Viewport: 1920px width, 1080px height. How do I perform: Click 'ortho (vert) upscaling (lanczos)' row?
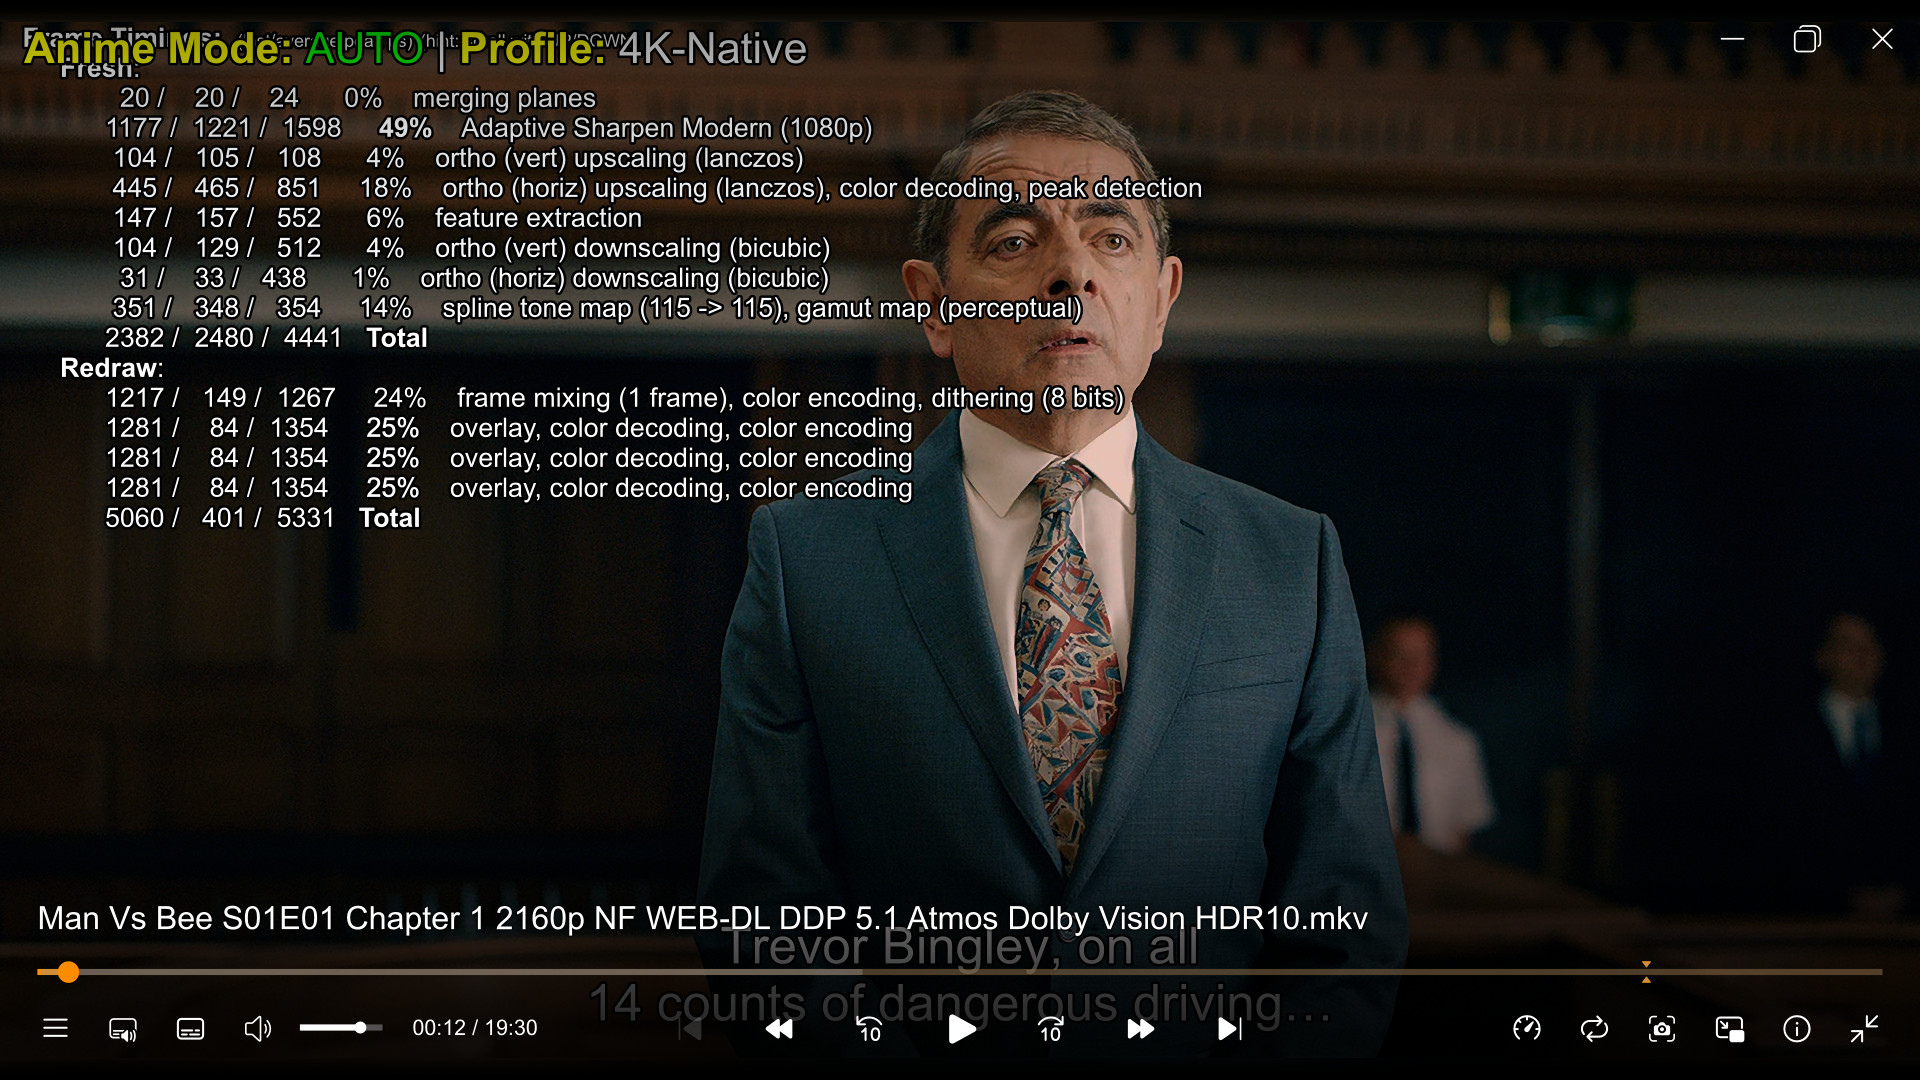458,158
